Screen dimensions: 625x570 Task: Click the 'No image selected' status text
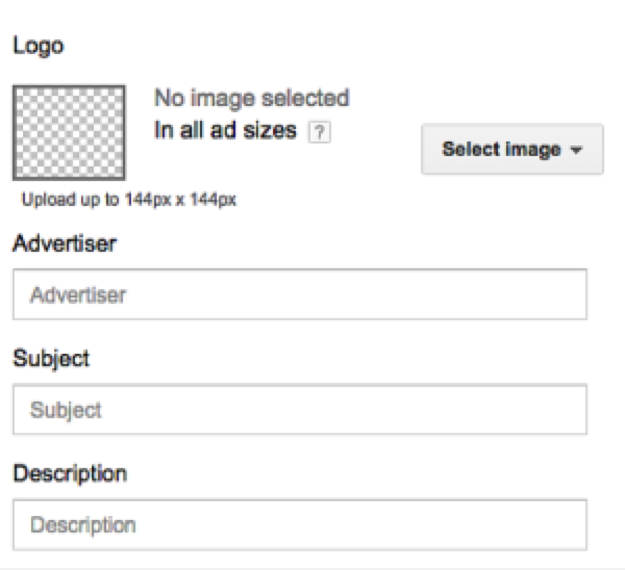[x=251, y=99]
